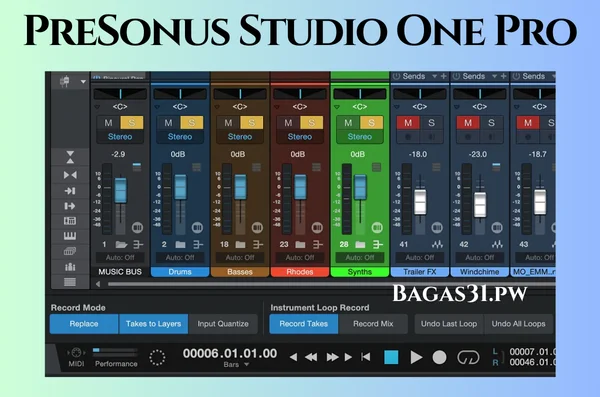Toggle Windchime Sends power icon
The height and width of the screenshot is (397, 600).
tap(456, 77)
